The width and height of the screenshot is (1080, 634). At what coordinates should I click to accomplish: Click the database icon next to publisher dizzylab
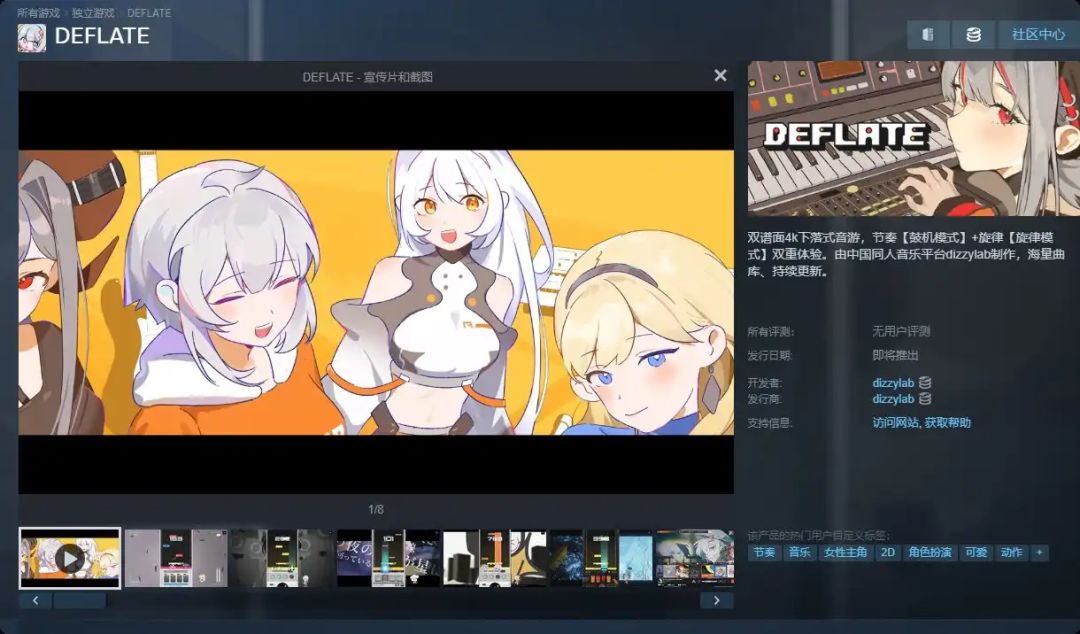pos(925,399)
